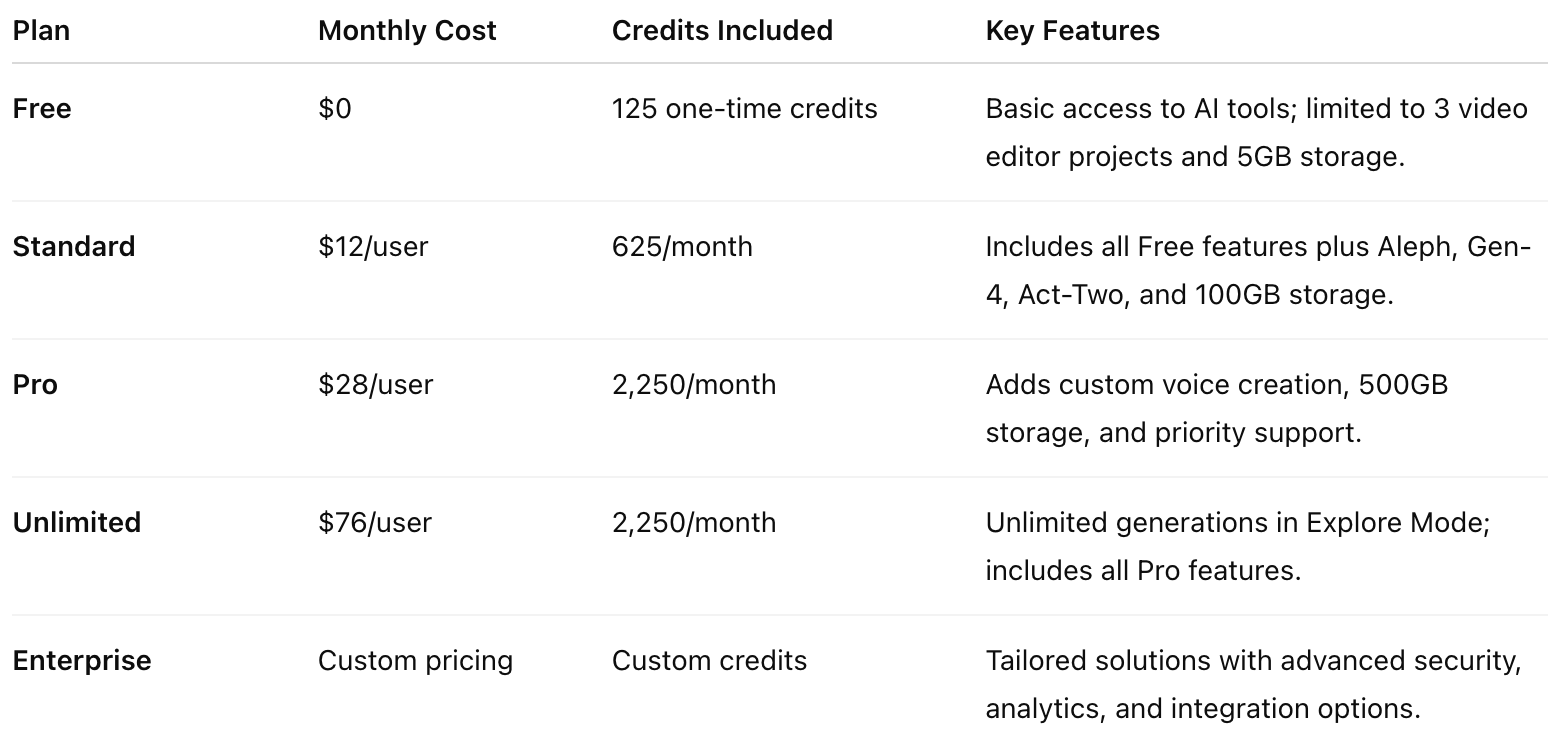
Task: Click the $0 monthly cost cell
Action: [x=335, y=108]
